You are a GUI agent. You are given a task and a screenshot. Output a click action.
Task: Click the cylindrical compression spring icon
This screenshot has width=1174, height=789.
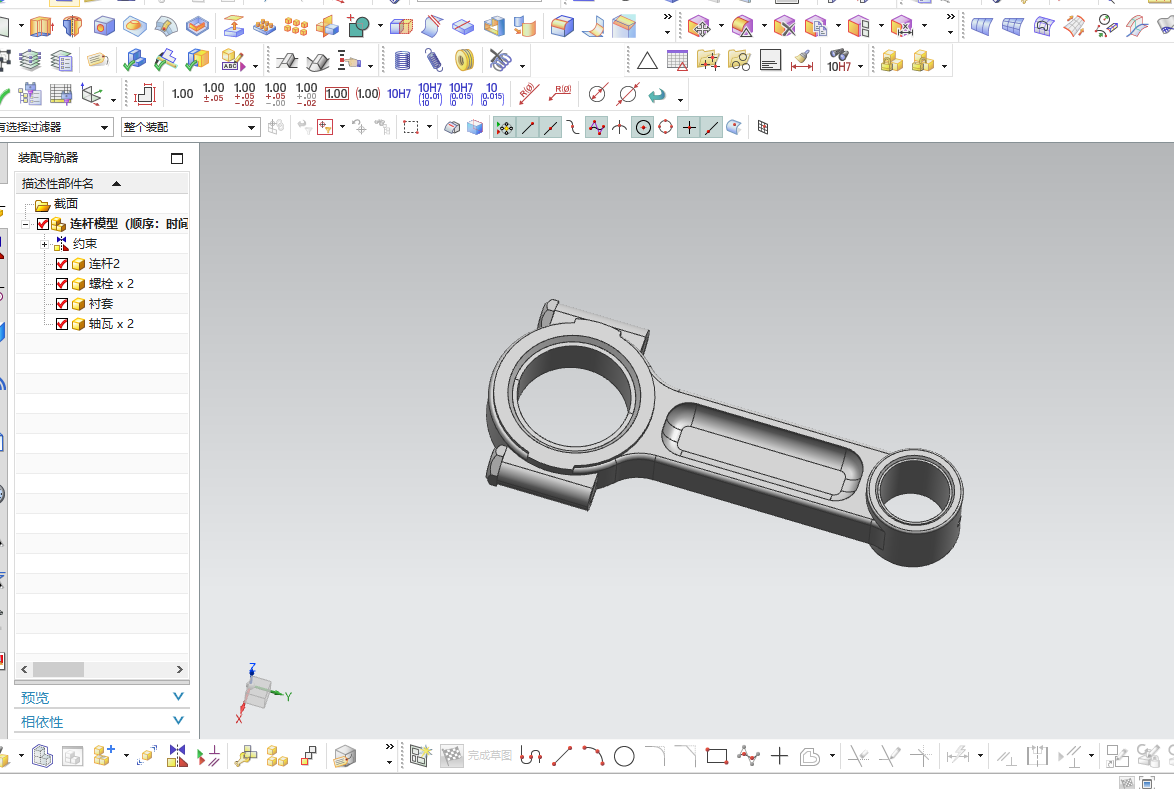tap(403, 61)
